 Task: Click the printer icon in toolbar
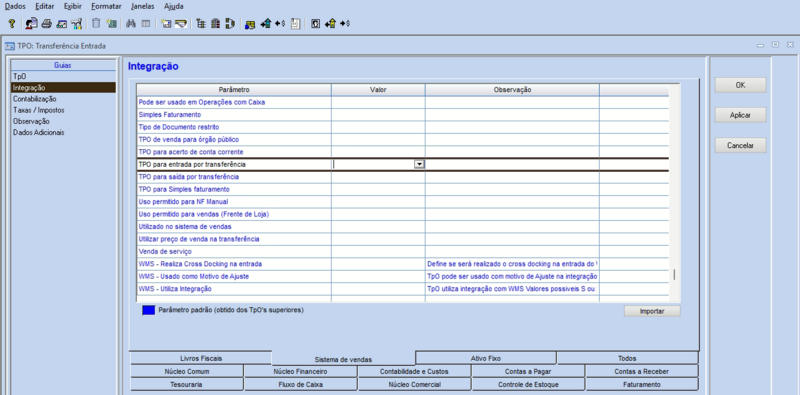click(46, 23)
